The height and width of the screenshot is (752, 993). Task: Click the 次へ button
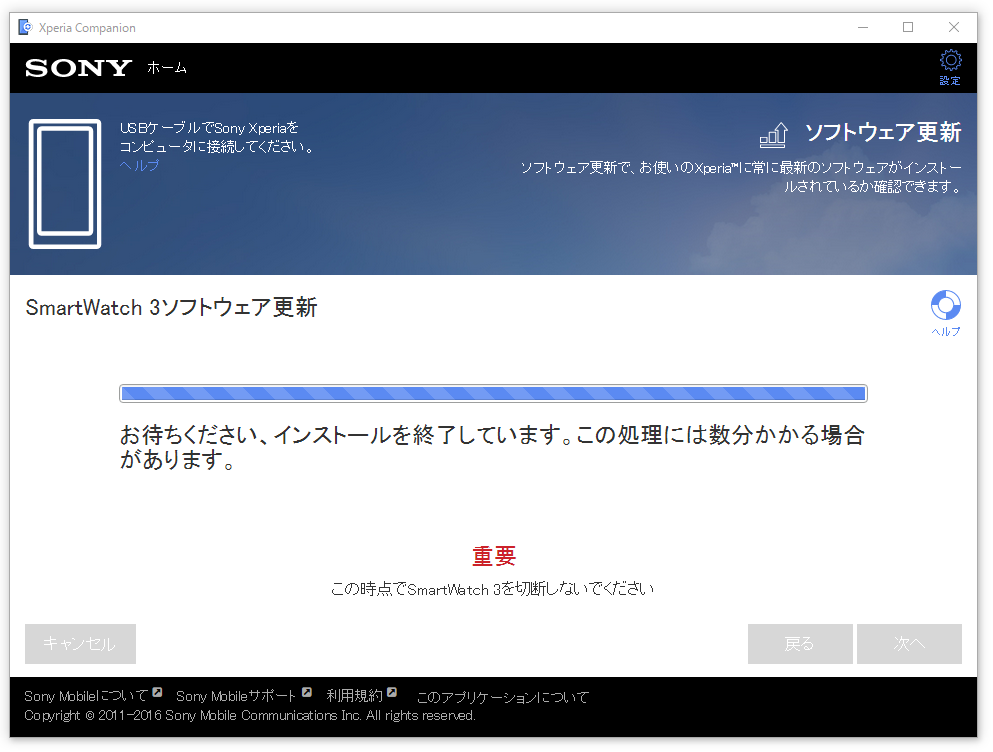tap(909, 644)
